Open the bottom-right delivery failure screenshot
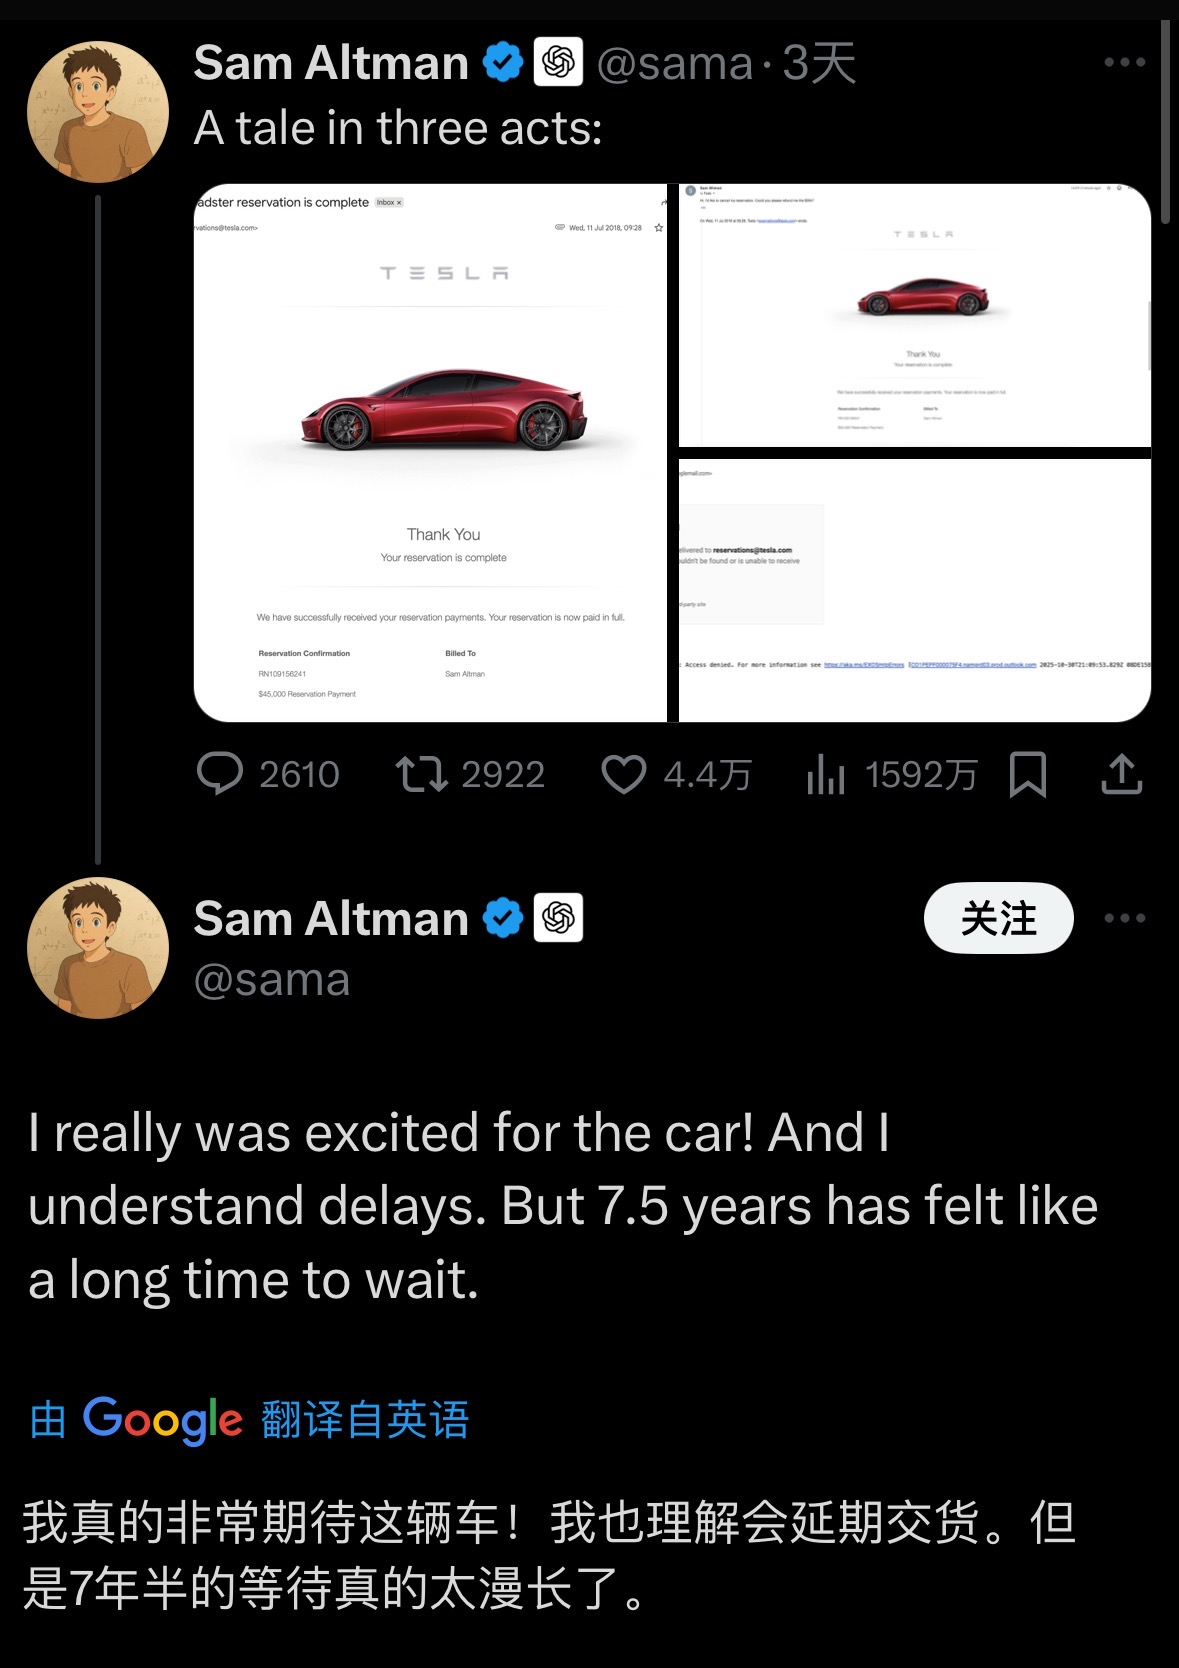 (914, 590)
